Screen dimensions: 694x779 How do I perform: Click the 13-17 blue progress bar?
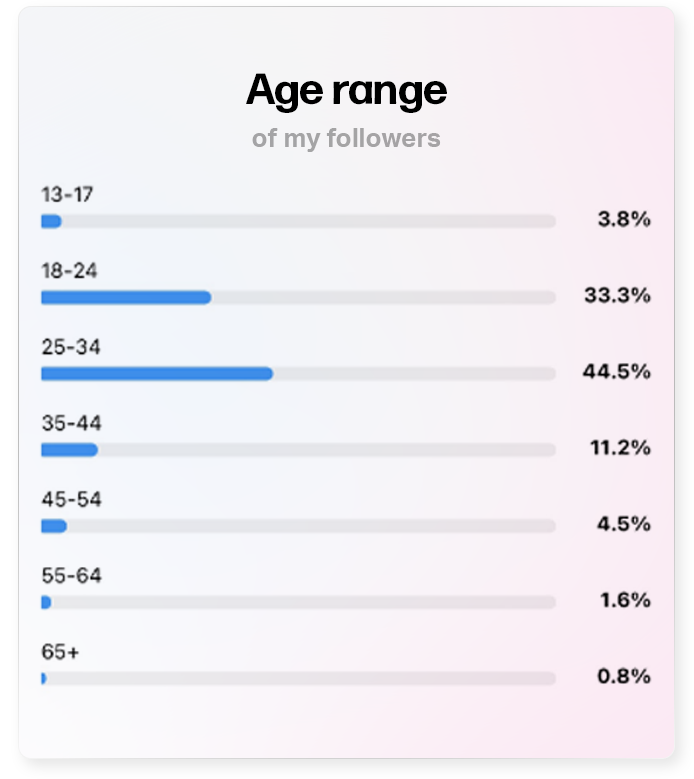coord(52,221)
